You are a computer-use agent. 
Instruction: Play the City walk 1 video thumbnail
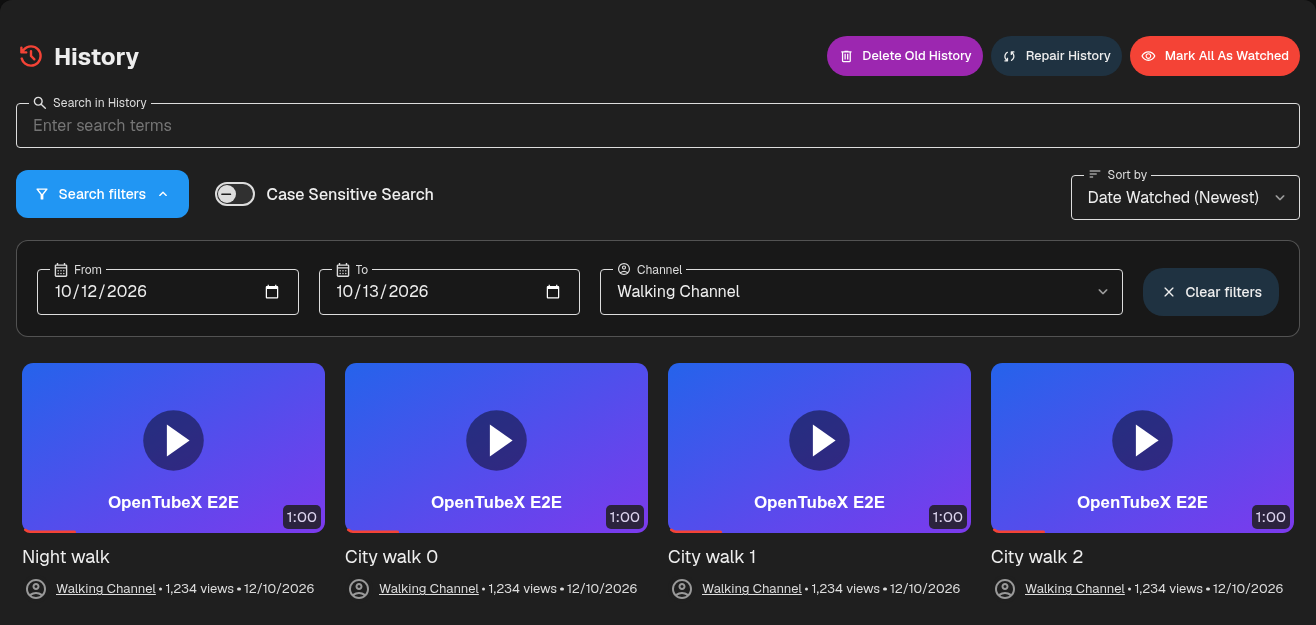click(x=819, y=448)
